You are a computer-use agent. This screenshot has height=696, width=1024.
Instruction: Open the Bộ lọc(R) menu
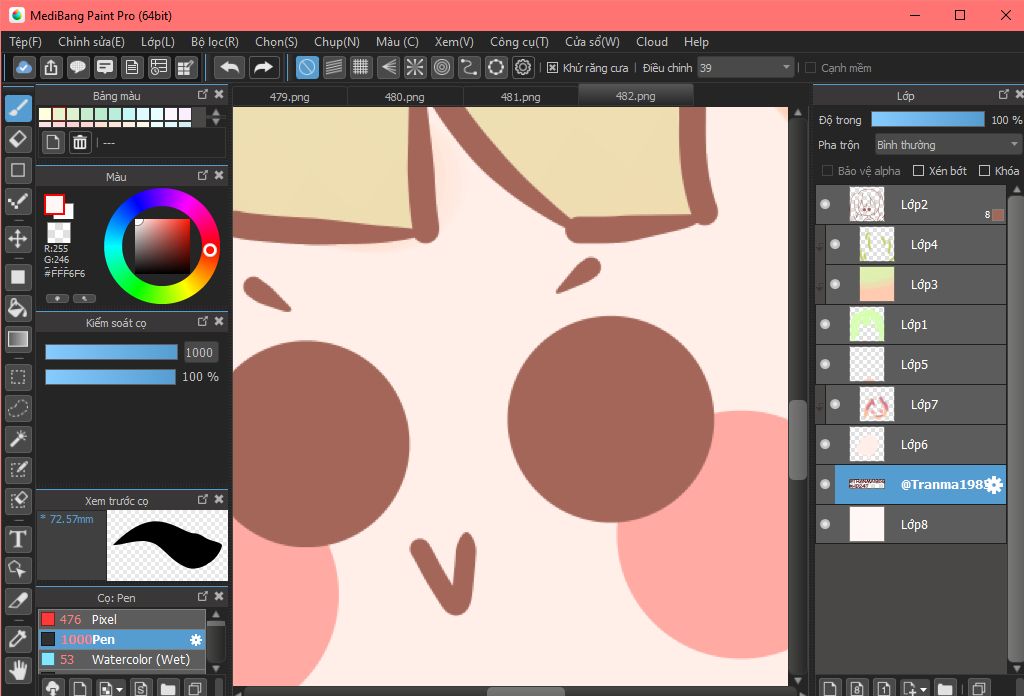215,42
